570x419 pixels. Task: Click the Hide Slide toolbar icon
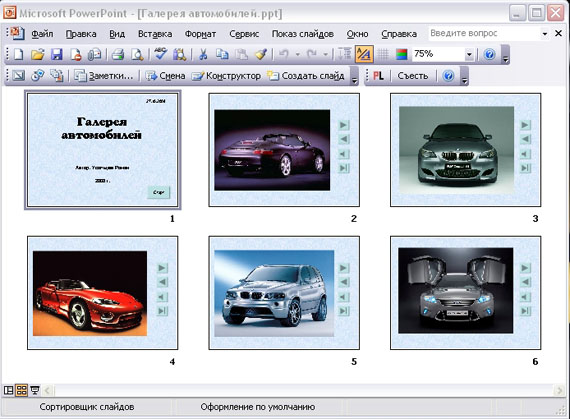(x=18, y=76)
